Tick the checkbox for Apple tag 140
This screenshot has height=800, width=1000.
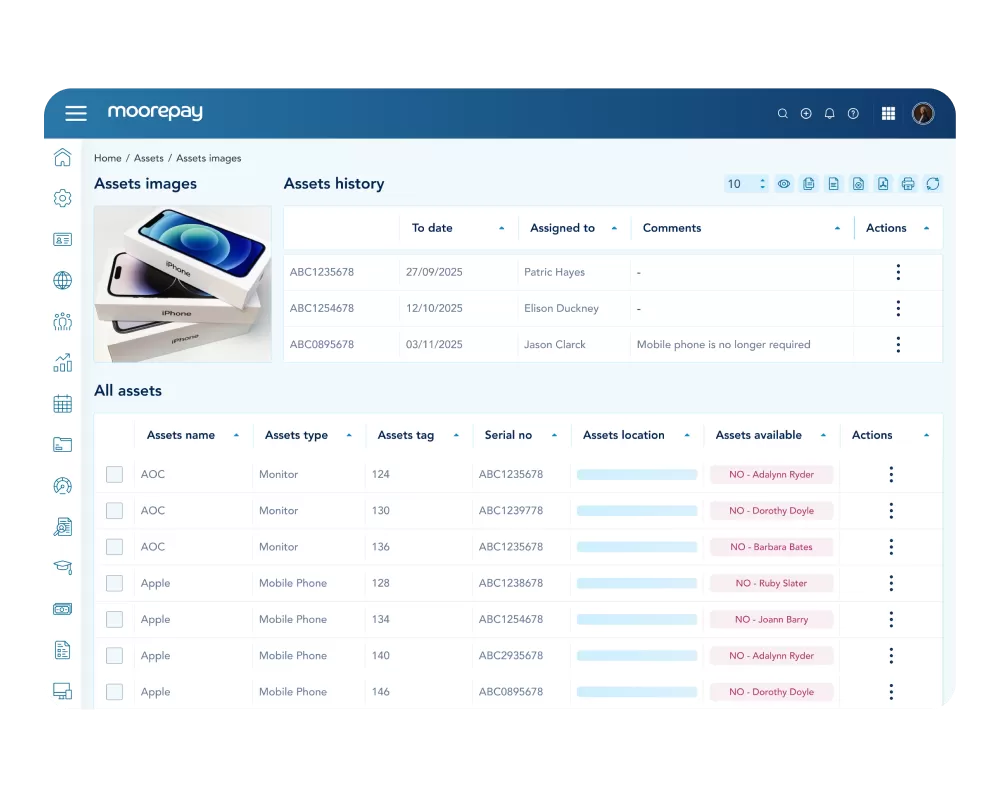click(x=114, y=655)
